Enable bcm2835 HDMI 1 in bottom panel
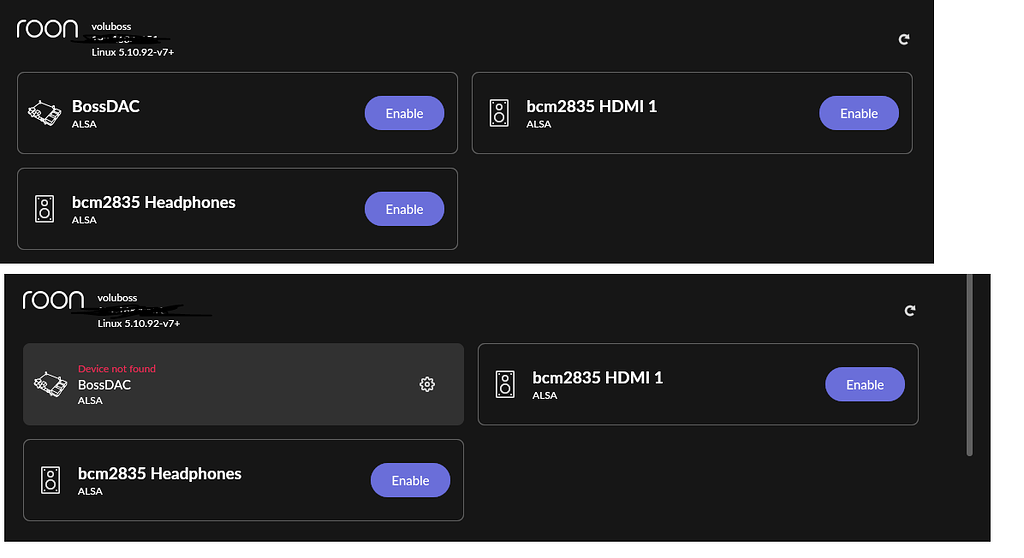The width and height of the screenshot is (1024, 558). pos(865,384)
